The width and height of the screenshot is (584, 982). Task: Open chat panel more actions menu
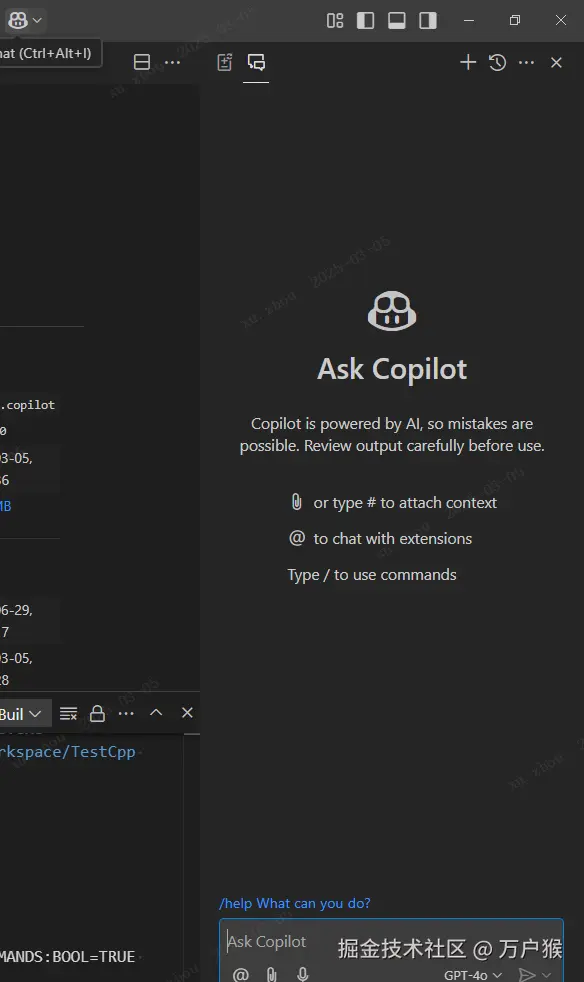[x=527, y=62]
